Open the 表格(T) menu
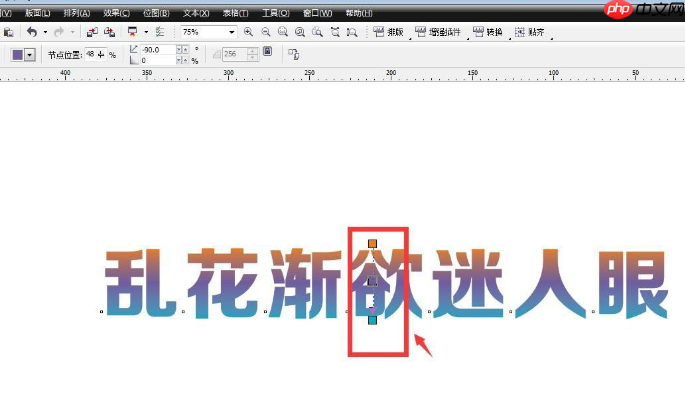 (235, 13)
